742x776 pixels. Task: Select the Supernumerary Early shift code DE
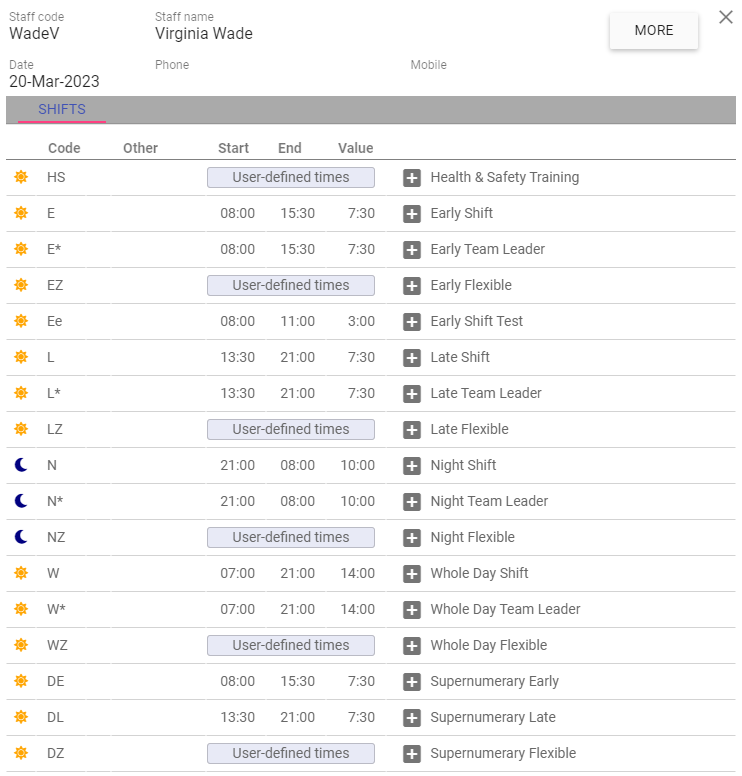(x=55, y=681)
